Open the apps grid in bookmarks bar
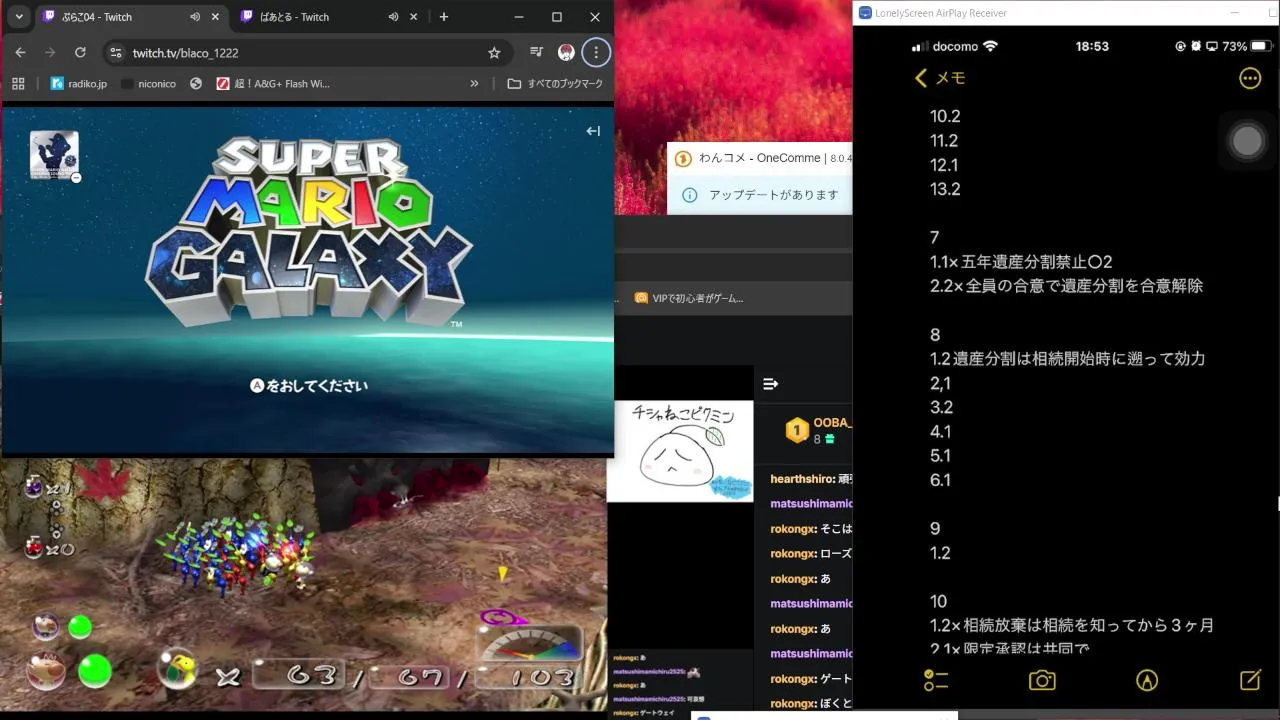 (18, 84)
